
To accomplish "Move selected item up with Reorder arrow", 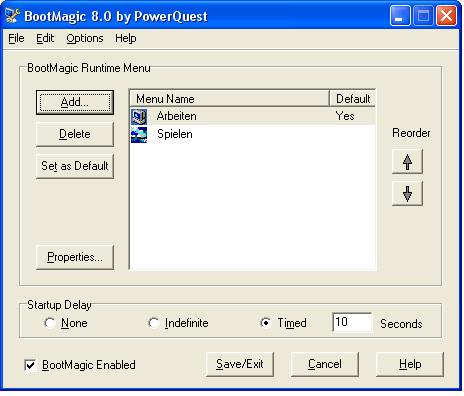I will pos(407,162).
